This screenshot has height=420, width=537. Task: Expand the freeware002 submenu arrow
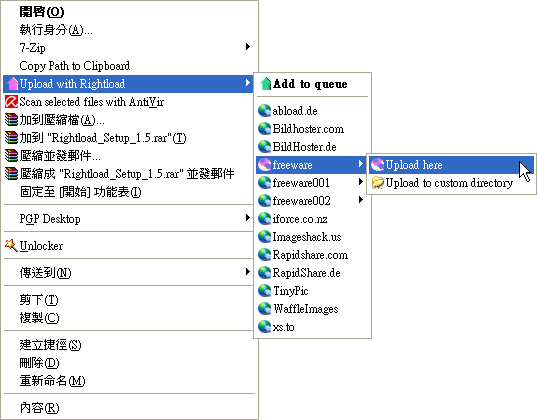(x=361, y=199)
